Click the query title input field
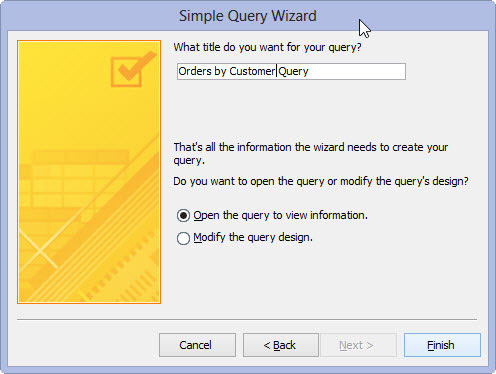This screenshot has width=496, height=374. point(291,71)
